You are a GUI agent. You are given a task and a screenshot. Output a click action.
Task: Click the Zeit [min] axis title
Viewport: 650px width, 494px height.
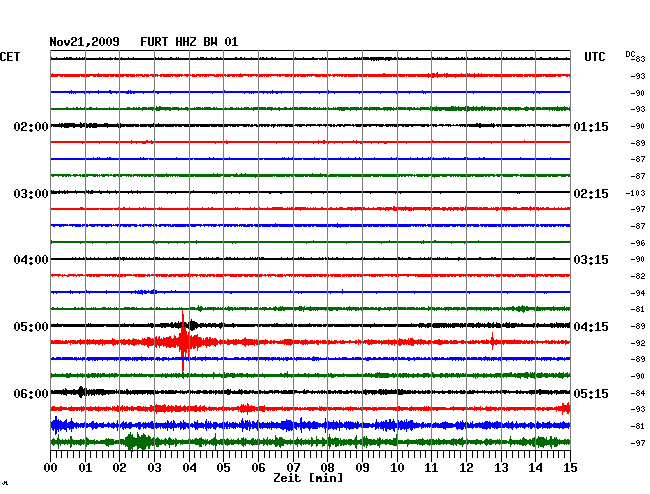308,478
